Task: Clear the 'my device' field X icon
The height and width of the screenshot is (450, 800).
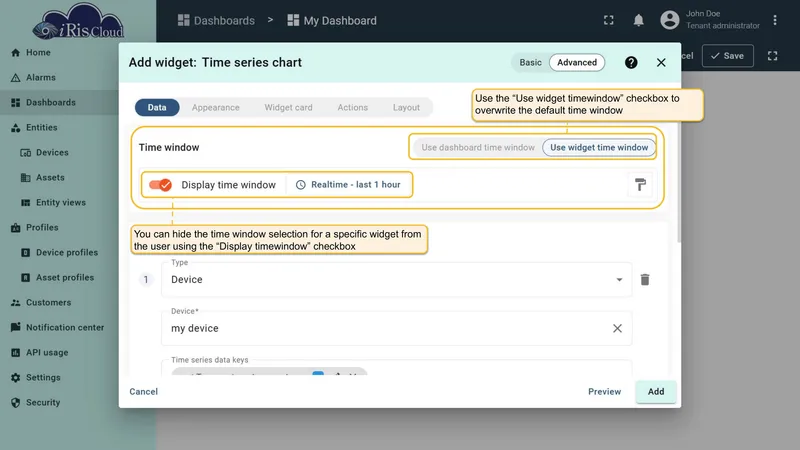Action: coord(617,329)
